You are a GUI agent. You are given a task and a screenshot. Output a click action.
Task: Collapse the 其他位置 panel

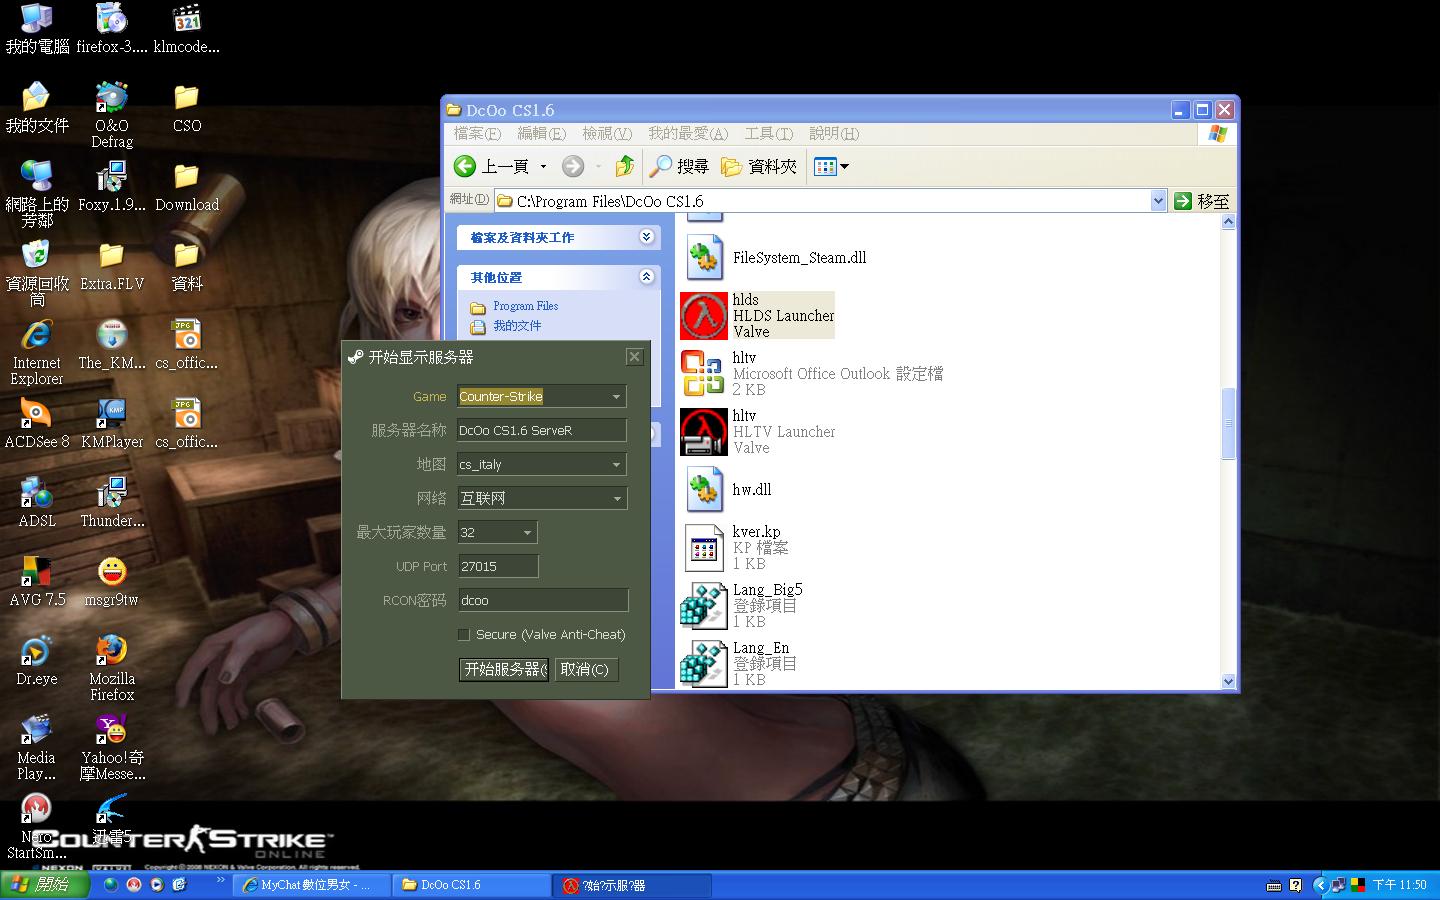646,276
